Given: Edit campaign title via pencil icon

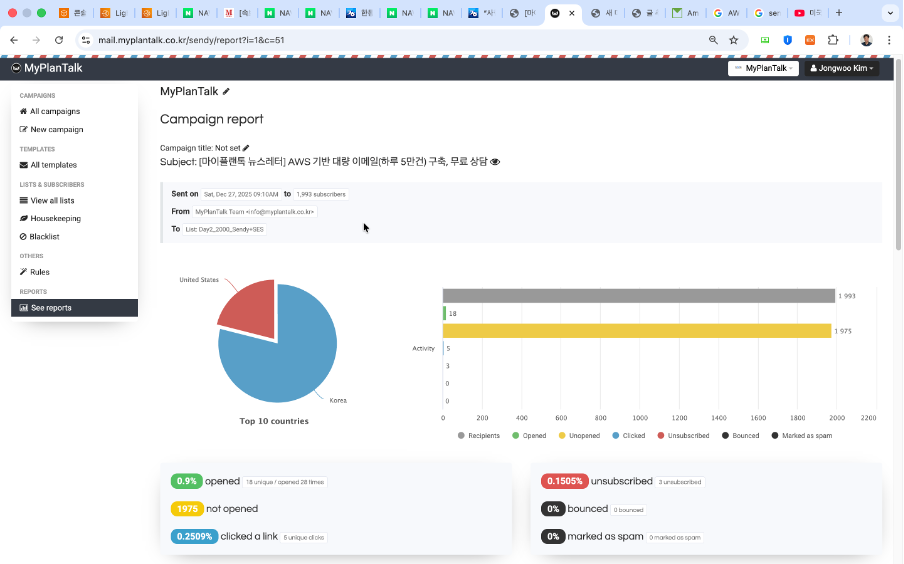Looking at the screenshot, I should point(246,148).
